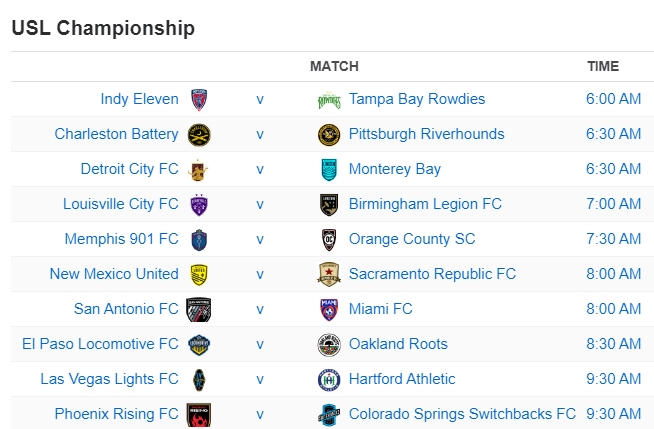
Task: Open the Memphis 901 FC team link
Action: pyautogui.click(x=121, y=239)
